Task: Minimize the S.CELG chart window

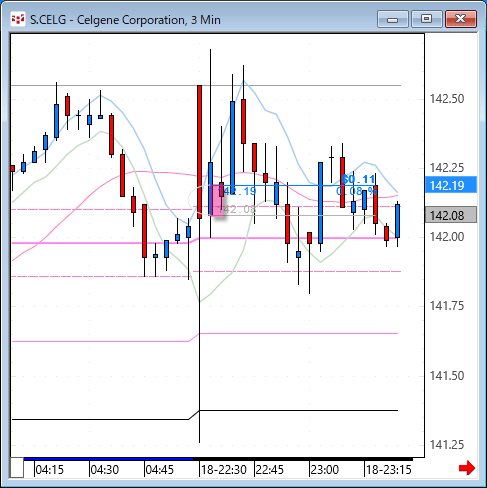Action: pyautogui.click(x=393, y=19)
